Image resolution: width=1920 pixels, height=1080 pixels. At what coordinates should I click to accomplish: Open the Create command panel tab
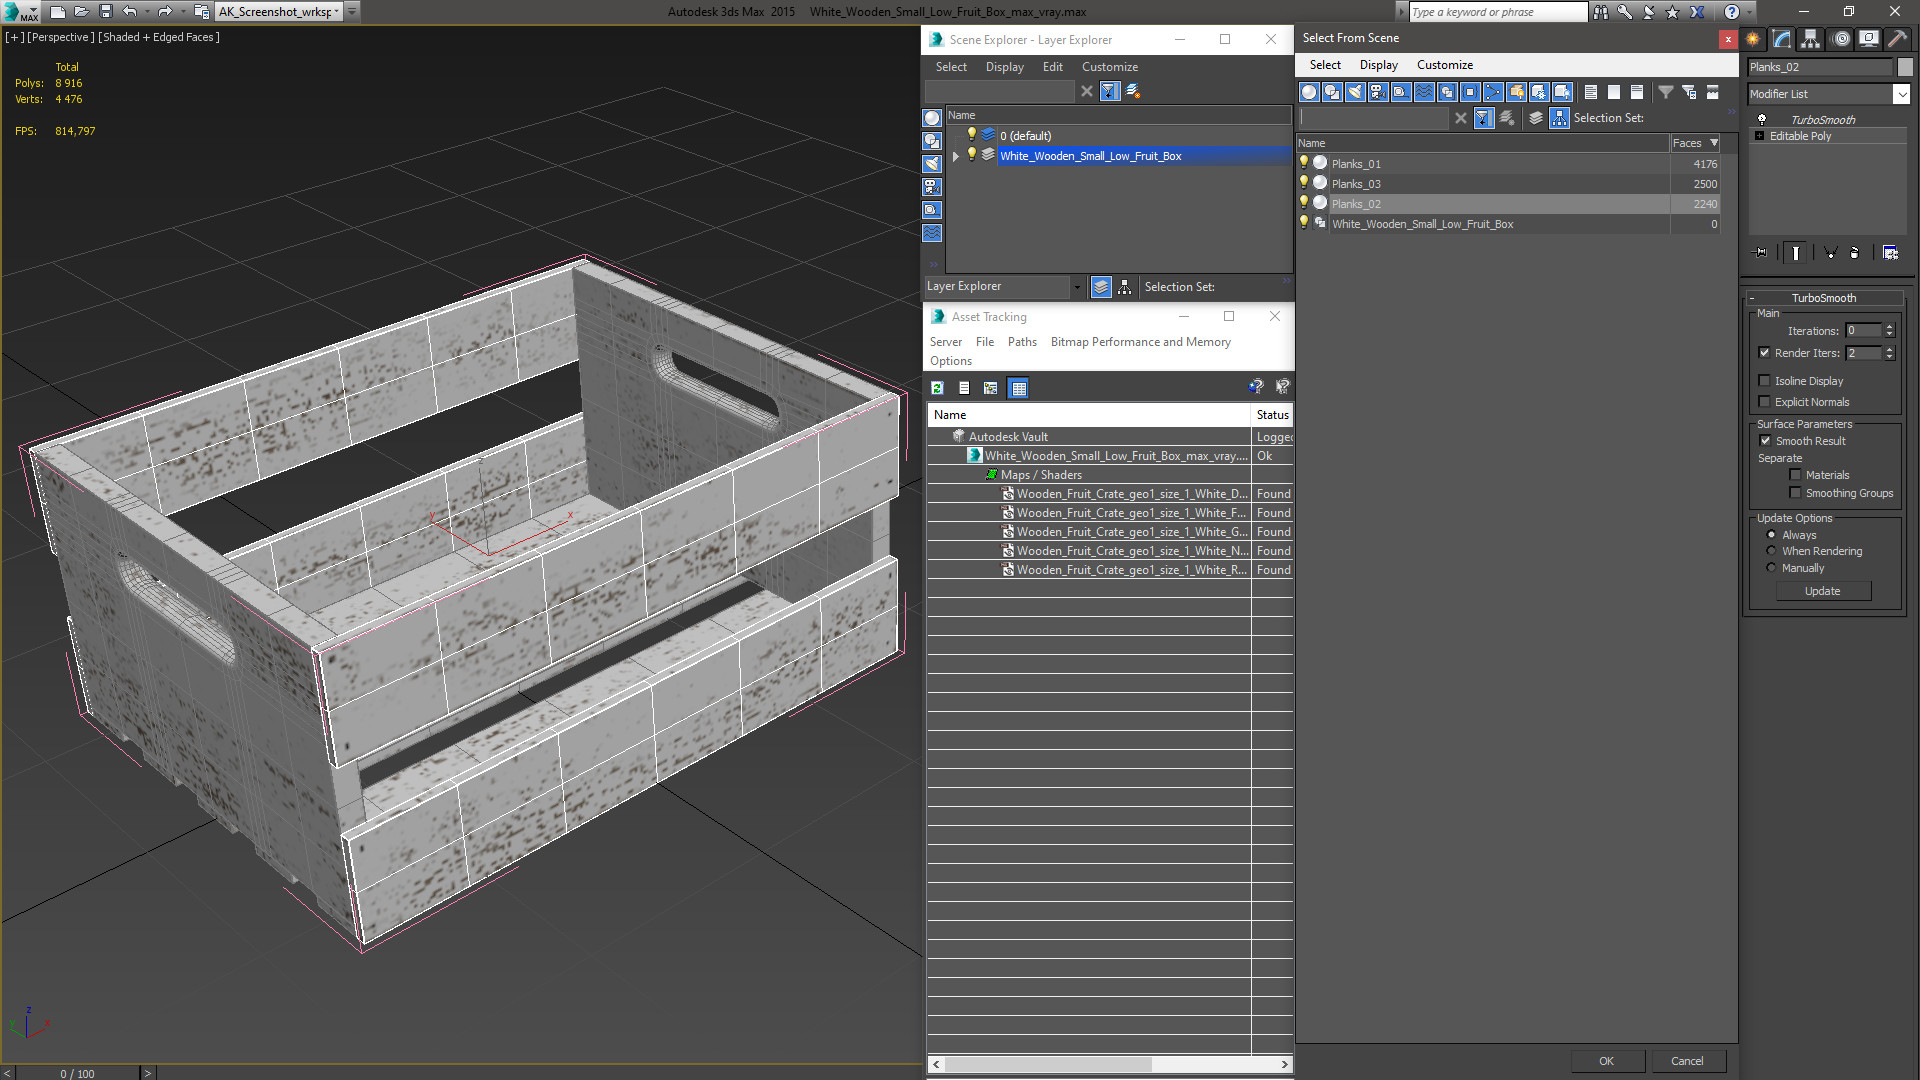(x=1753, y=39)
